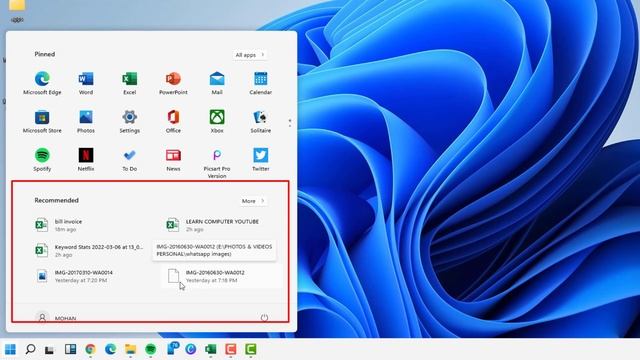Open Task View on the taskbar
640x360 pixels.
point(50,349)
